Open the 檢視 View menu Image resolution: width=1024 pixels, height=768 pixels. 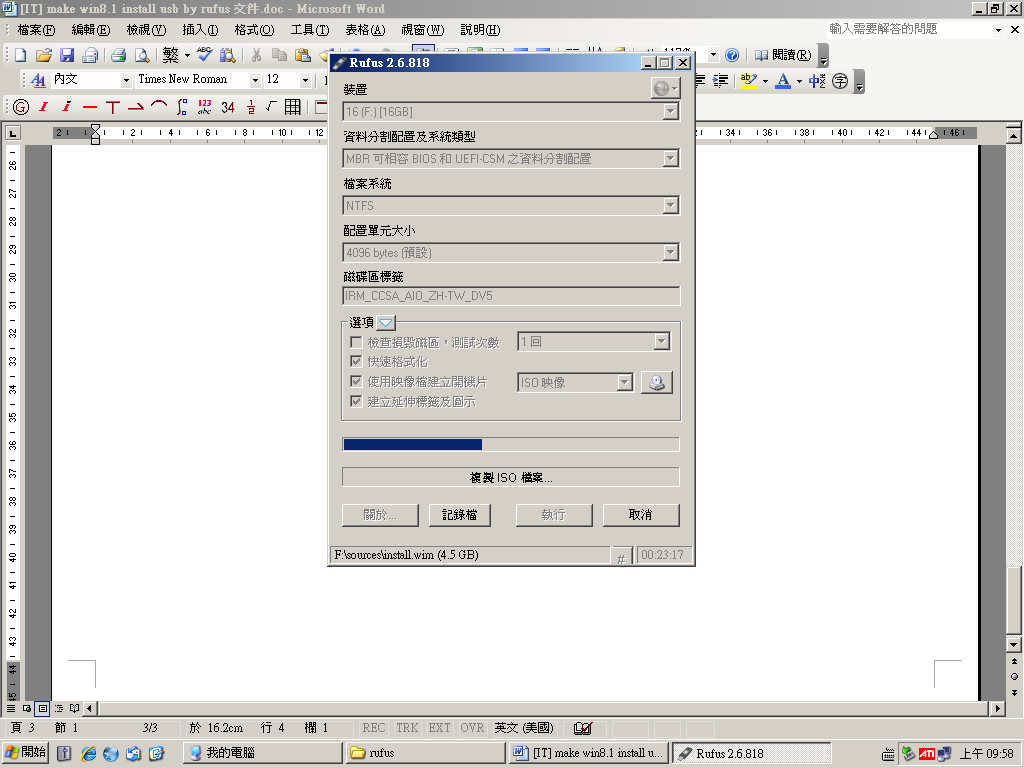coord(146,30)
